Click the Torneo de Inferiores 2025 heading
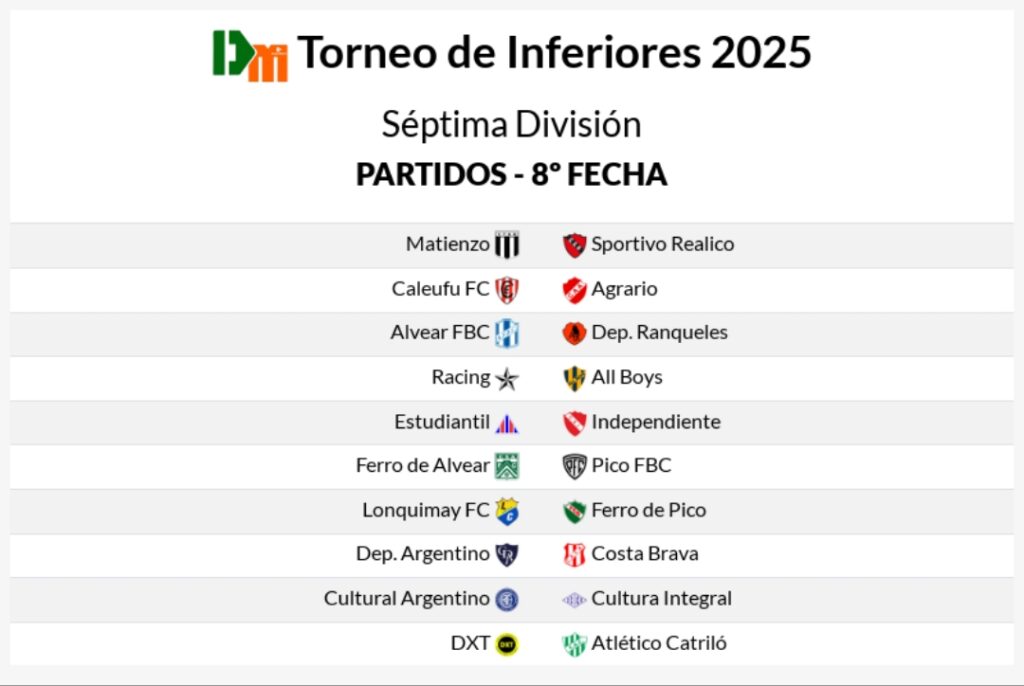Image resolution: width=1024 pixels, height=686 pixels. pyautogui.click(x=554, y=52)
